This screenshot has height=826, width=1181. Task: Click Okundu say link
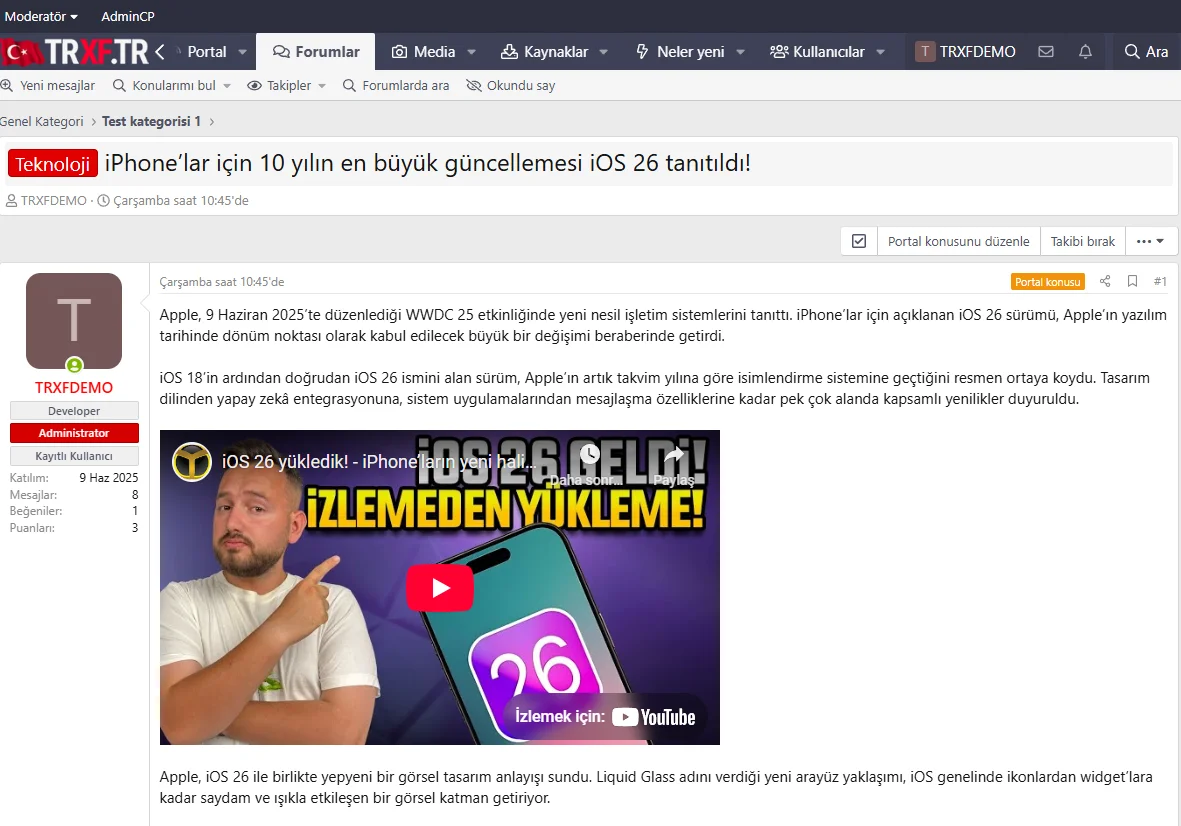(x=511, y=85)
